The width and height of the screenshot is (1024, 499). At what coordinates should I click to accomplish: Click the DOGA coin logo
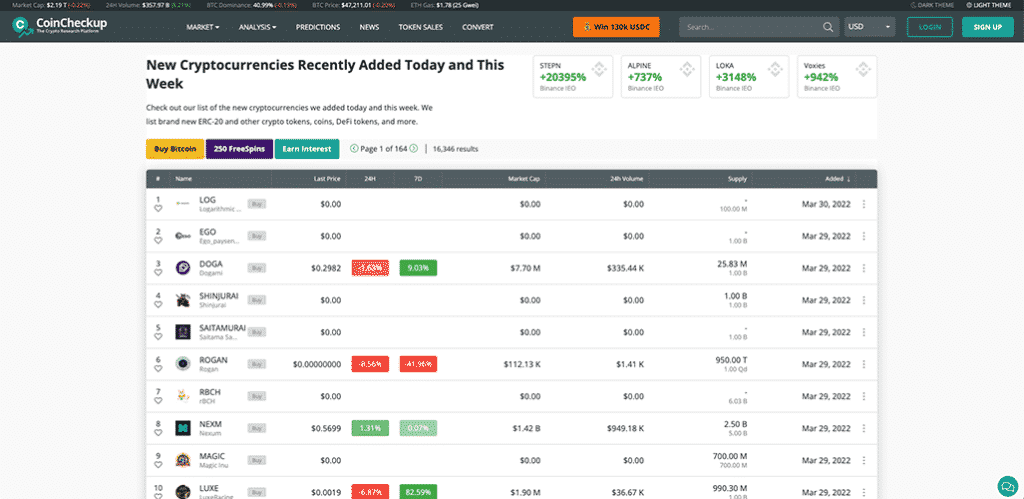pyautogui.click(x=183, y=268)
